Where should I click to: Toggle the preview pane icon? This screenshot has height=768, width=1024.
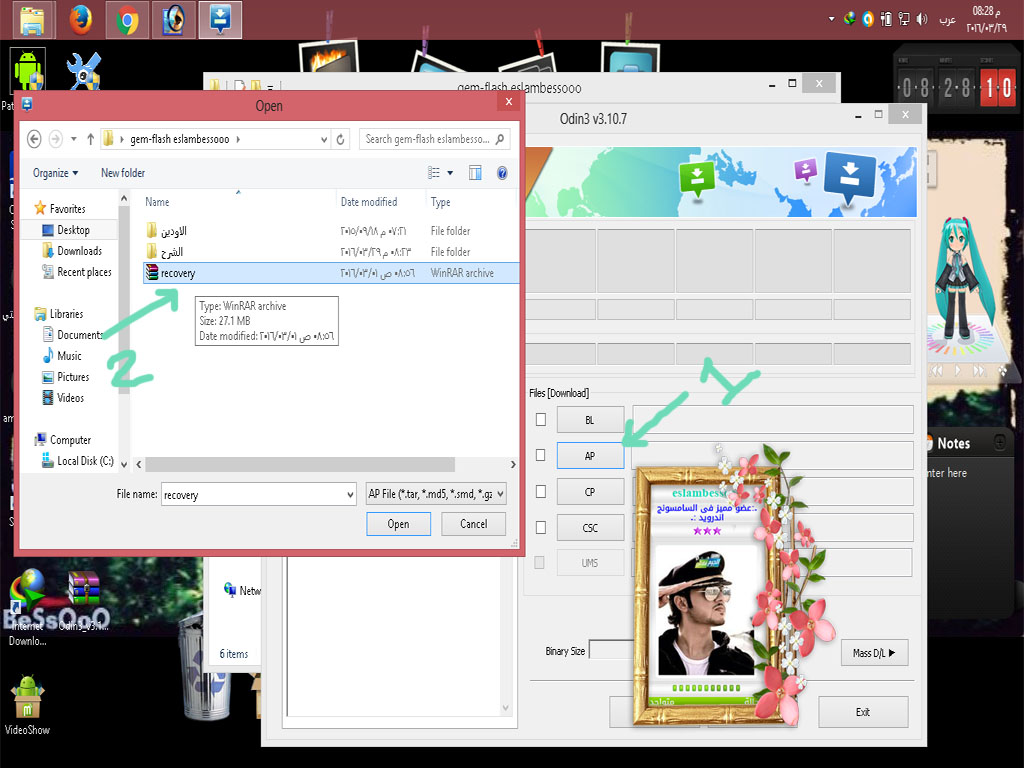pos(475,173)
